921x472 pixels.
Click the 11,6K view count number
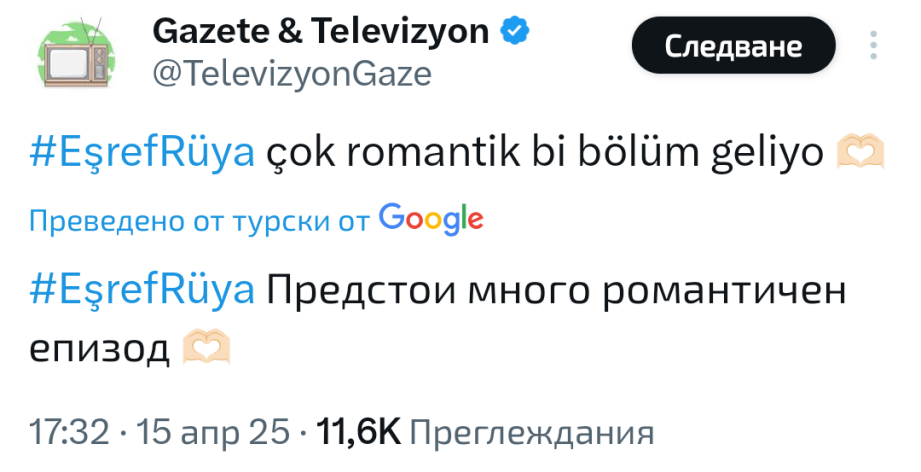358,433
